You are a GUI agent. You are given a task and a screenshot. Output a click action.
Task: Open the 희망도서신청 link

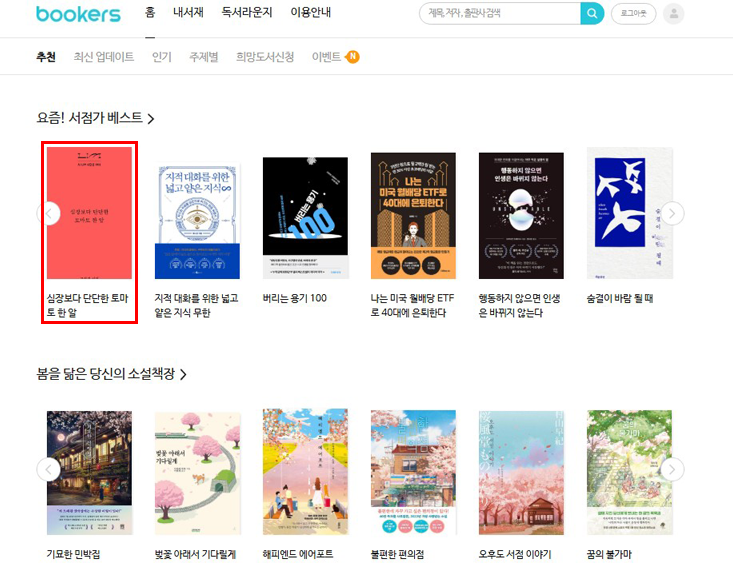coord(265,57)
